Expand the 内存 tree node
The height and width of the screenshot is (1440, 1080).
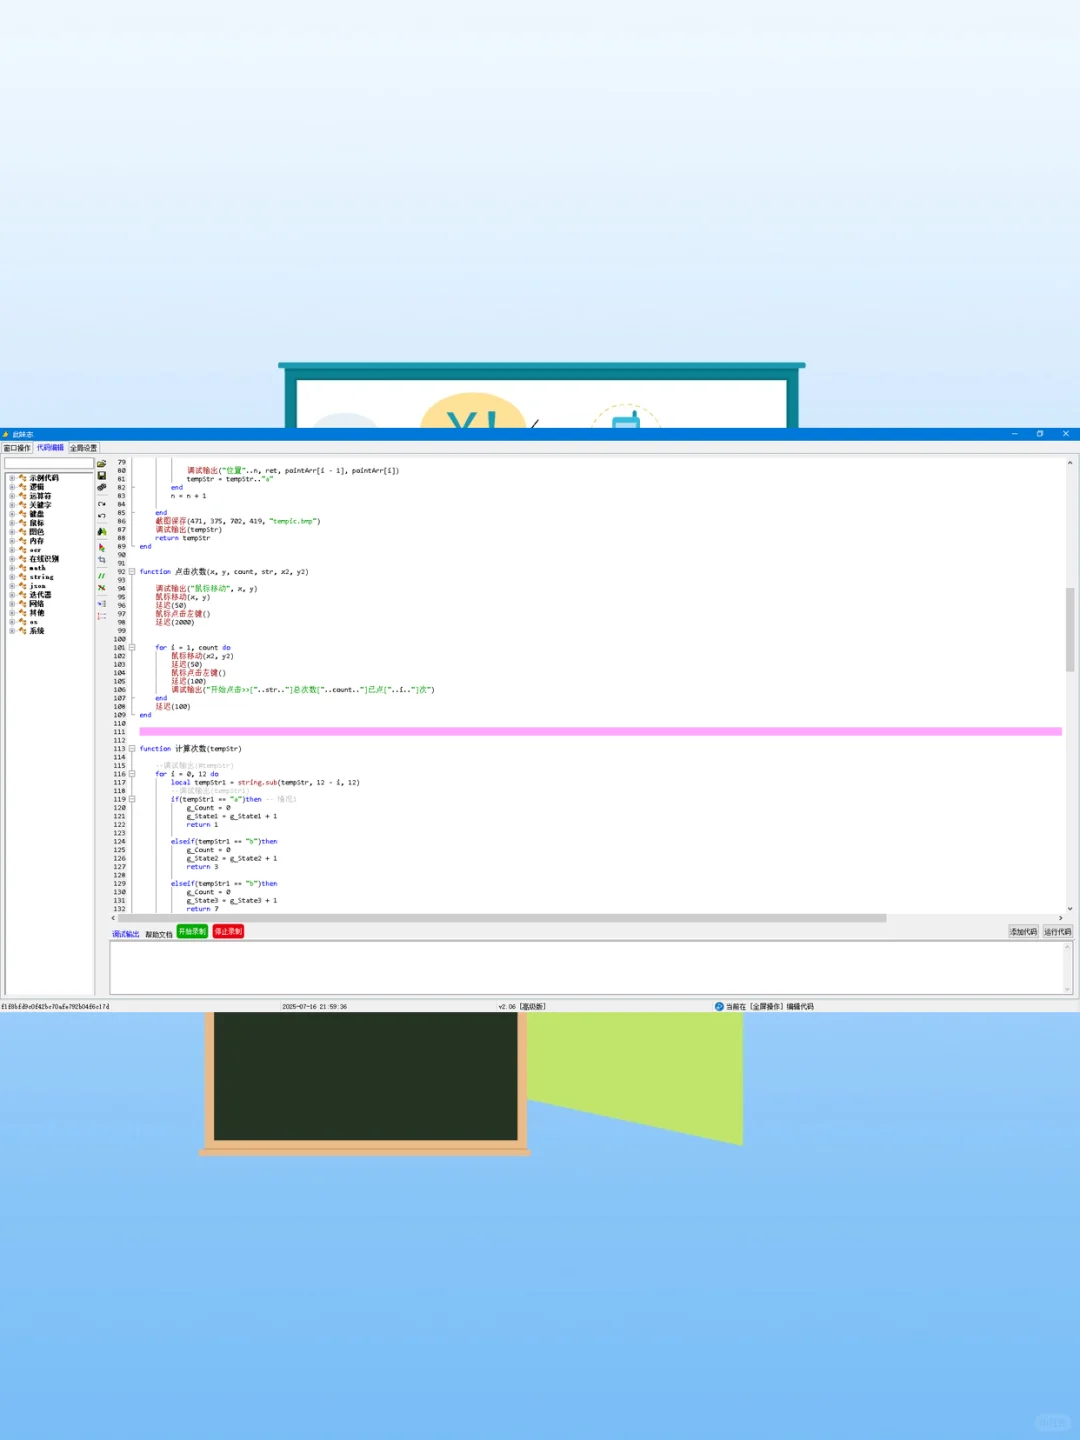[12, 541]
